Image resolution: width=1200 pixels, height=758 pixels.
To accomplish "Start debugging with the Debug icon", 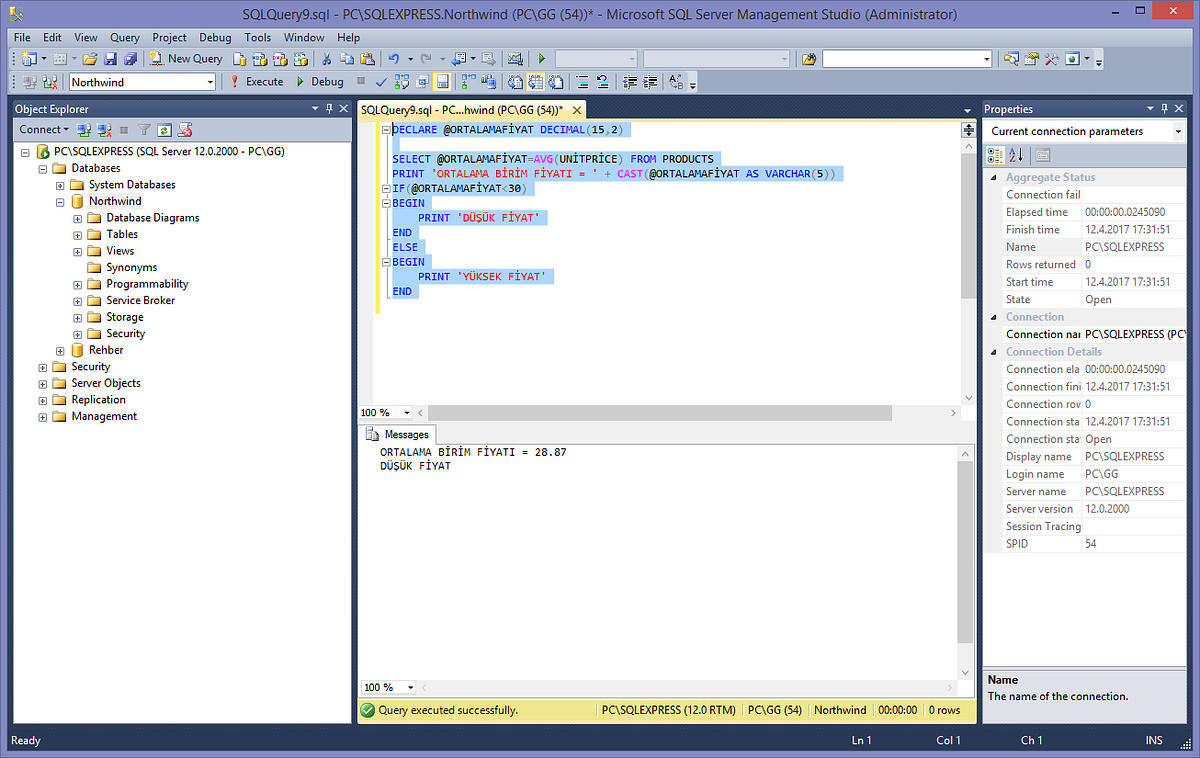I will point(299,81).
